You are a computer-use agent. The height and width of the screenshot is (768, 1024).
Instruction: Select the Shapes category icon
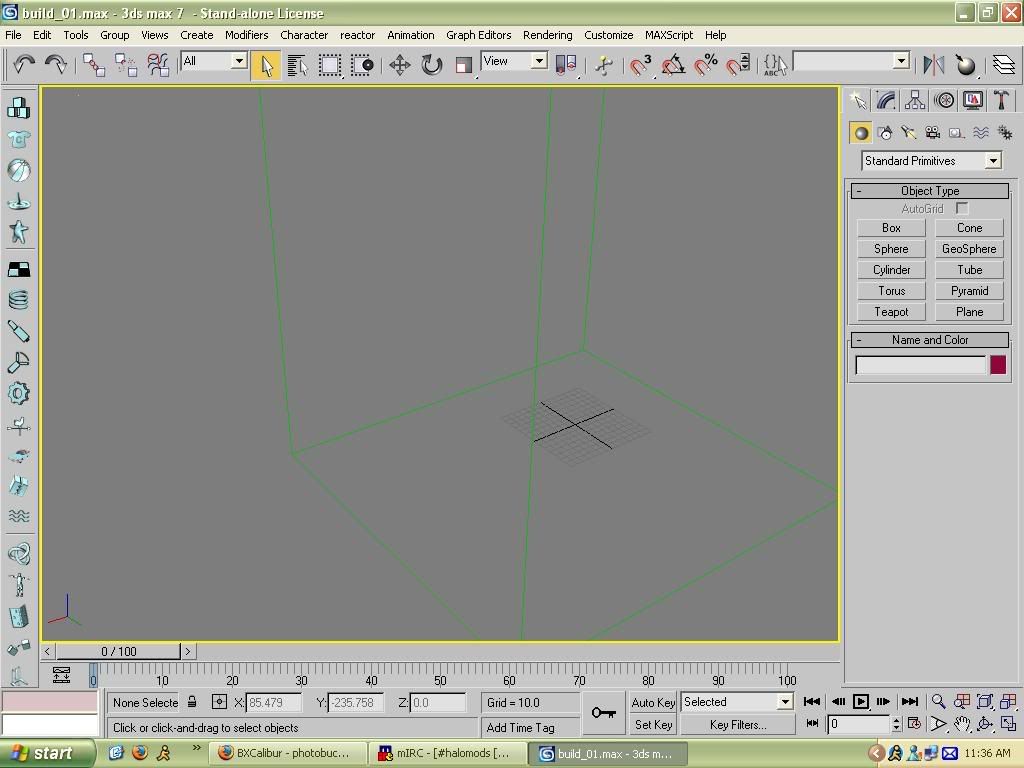(885, 133)
